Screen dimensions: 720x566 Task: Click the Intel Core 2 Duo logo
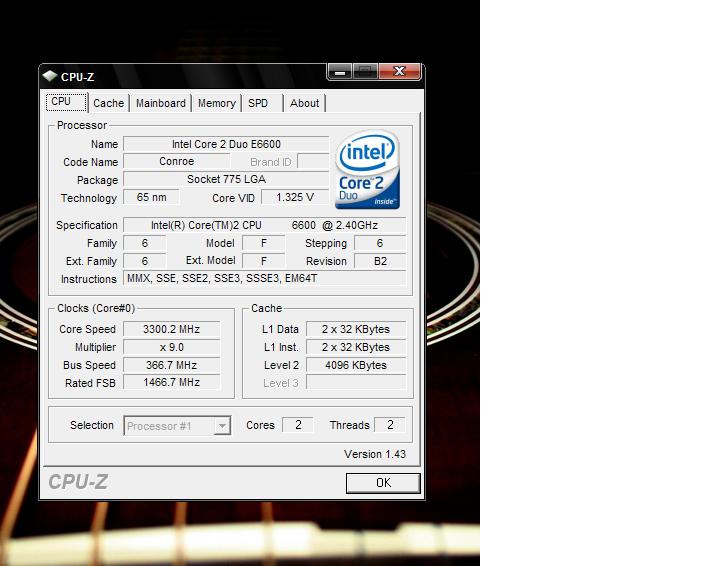point(367,170)
